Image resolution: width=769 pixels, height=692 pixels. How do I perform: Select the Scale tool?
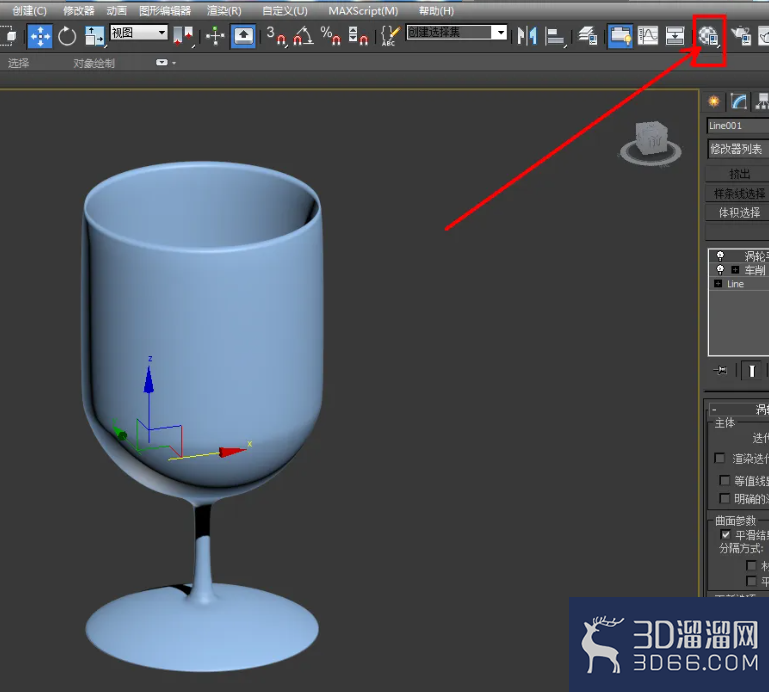click(94, 36)
